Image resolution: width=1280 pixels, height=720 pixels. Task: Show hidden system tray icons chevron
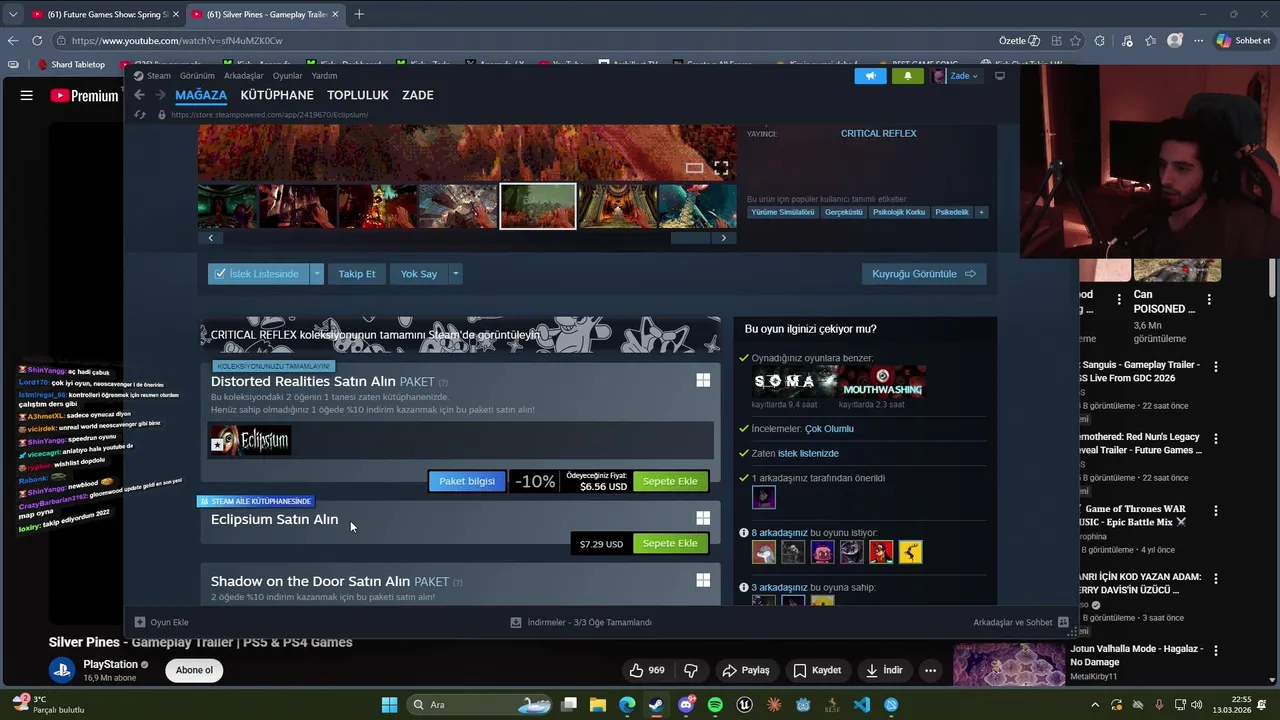[x=1095, y=705]
